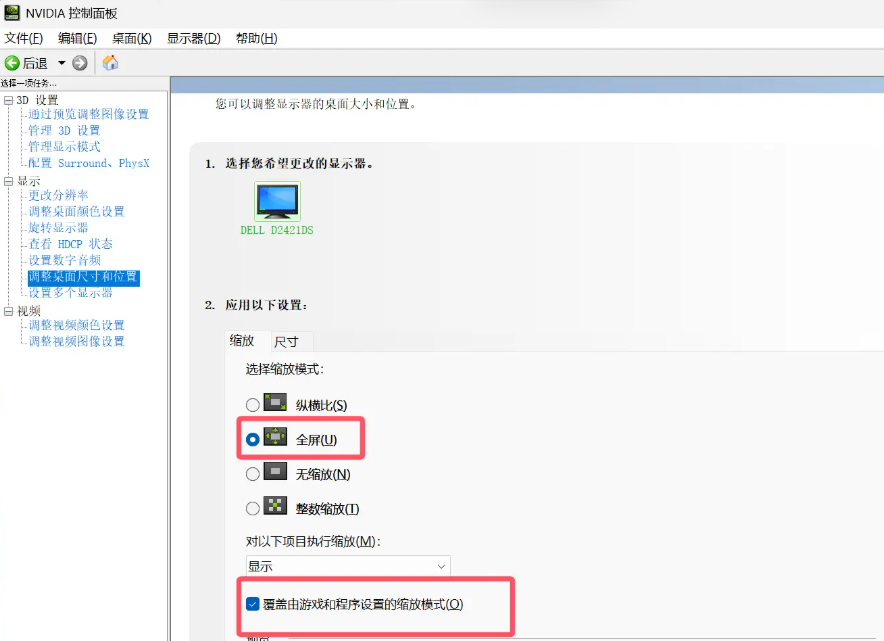Click the integer scaling mode icon

[x=275, y=506]
